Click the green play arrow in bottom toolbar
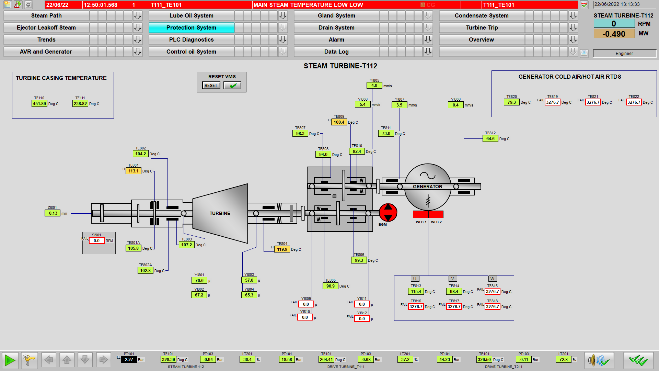The image size is (659, 371). click(x=10, y=360)
